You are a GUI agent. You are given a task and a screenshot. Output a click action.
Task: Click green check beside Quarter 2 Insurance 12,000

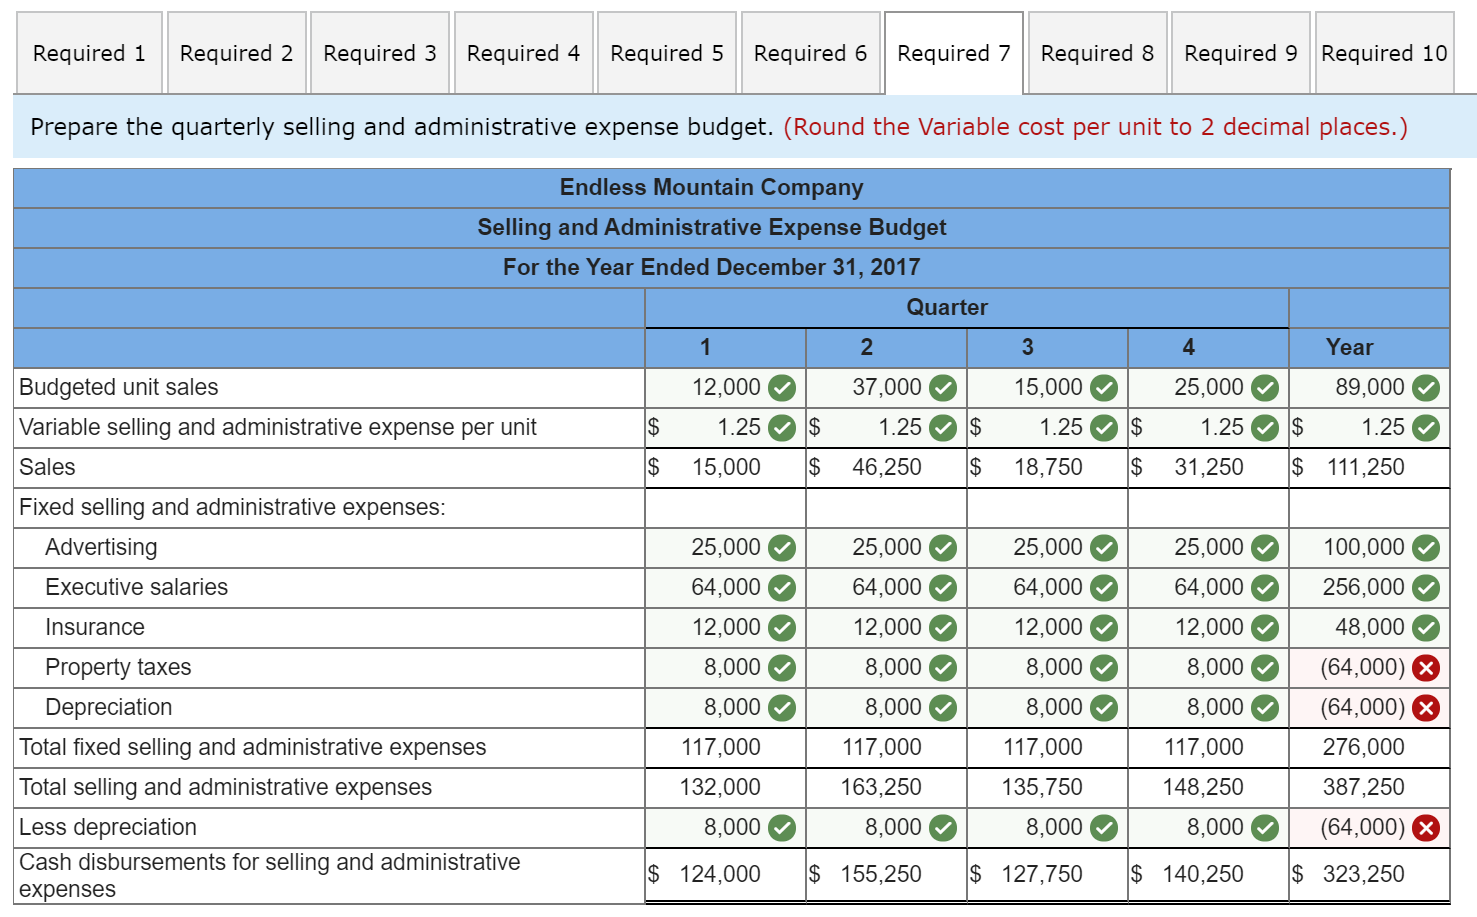coord(943,628)
